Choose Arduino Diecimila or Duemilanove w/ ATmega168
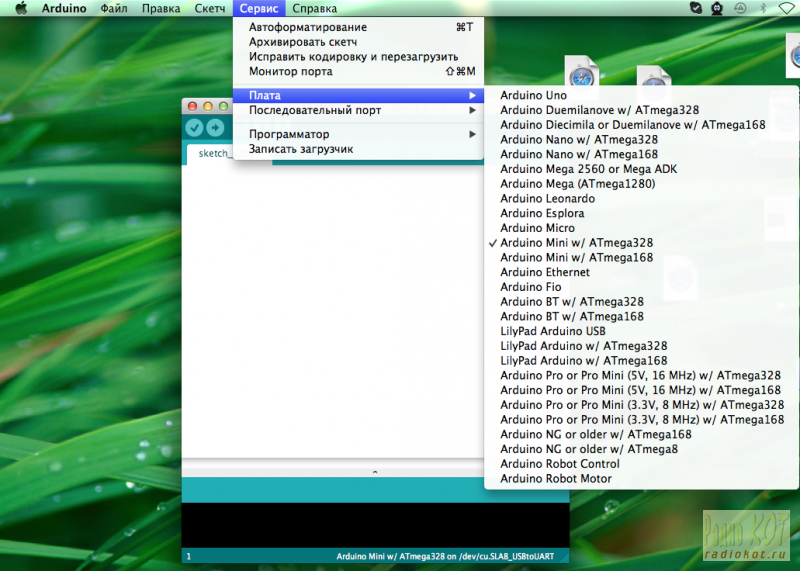This screenshot has width=800, height=571. (641, 125)
